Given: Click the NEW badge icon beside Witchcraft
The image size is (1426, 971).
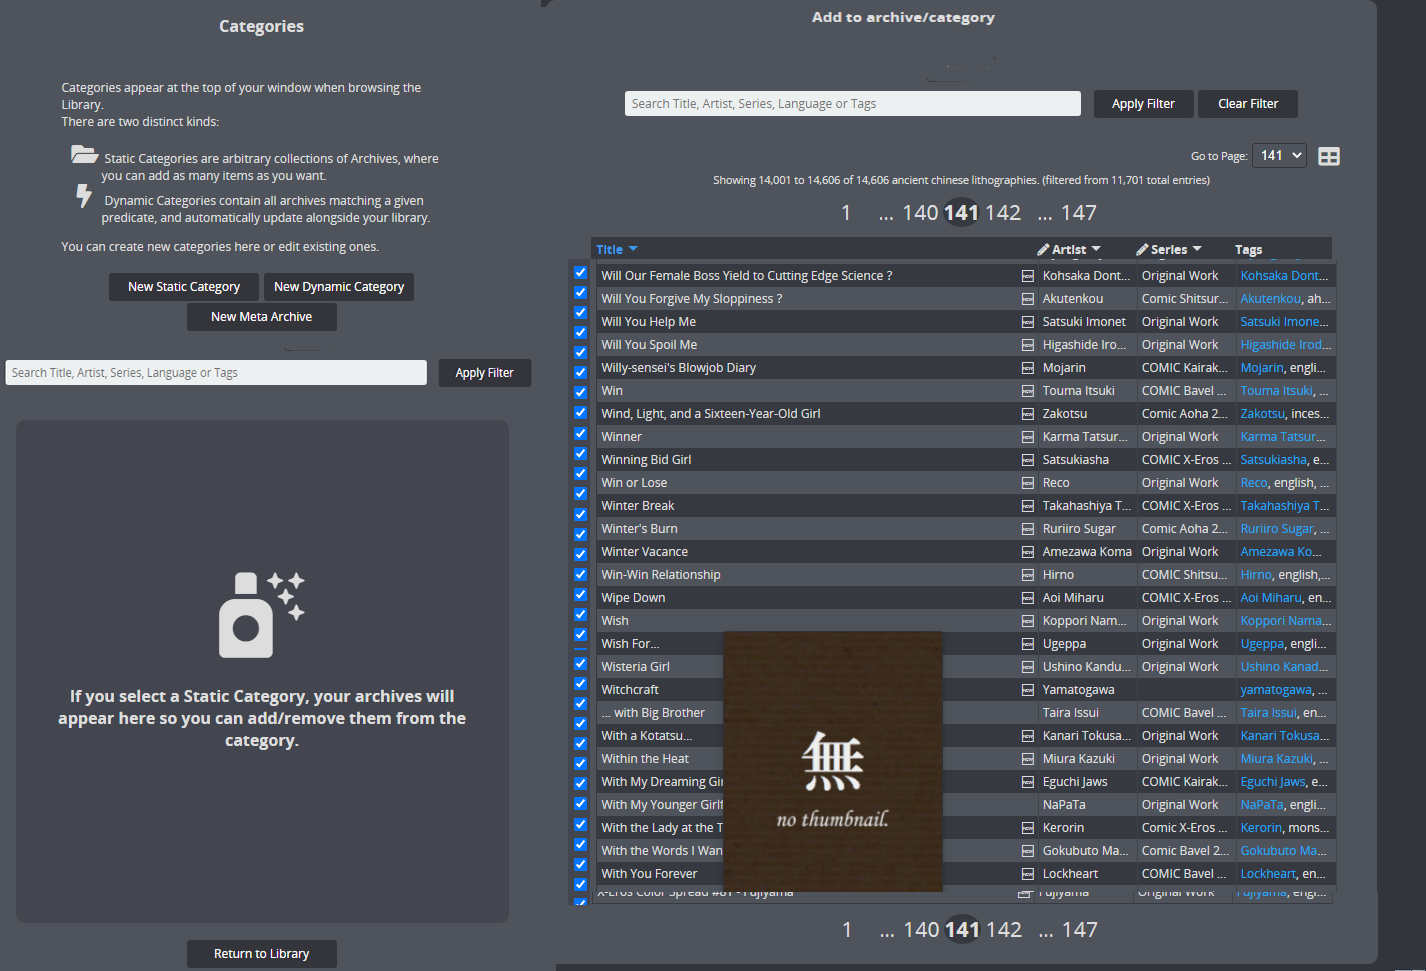Looking at the screenshot, I should click(x=1028, y=689).
